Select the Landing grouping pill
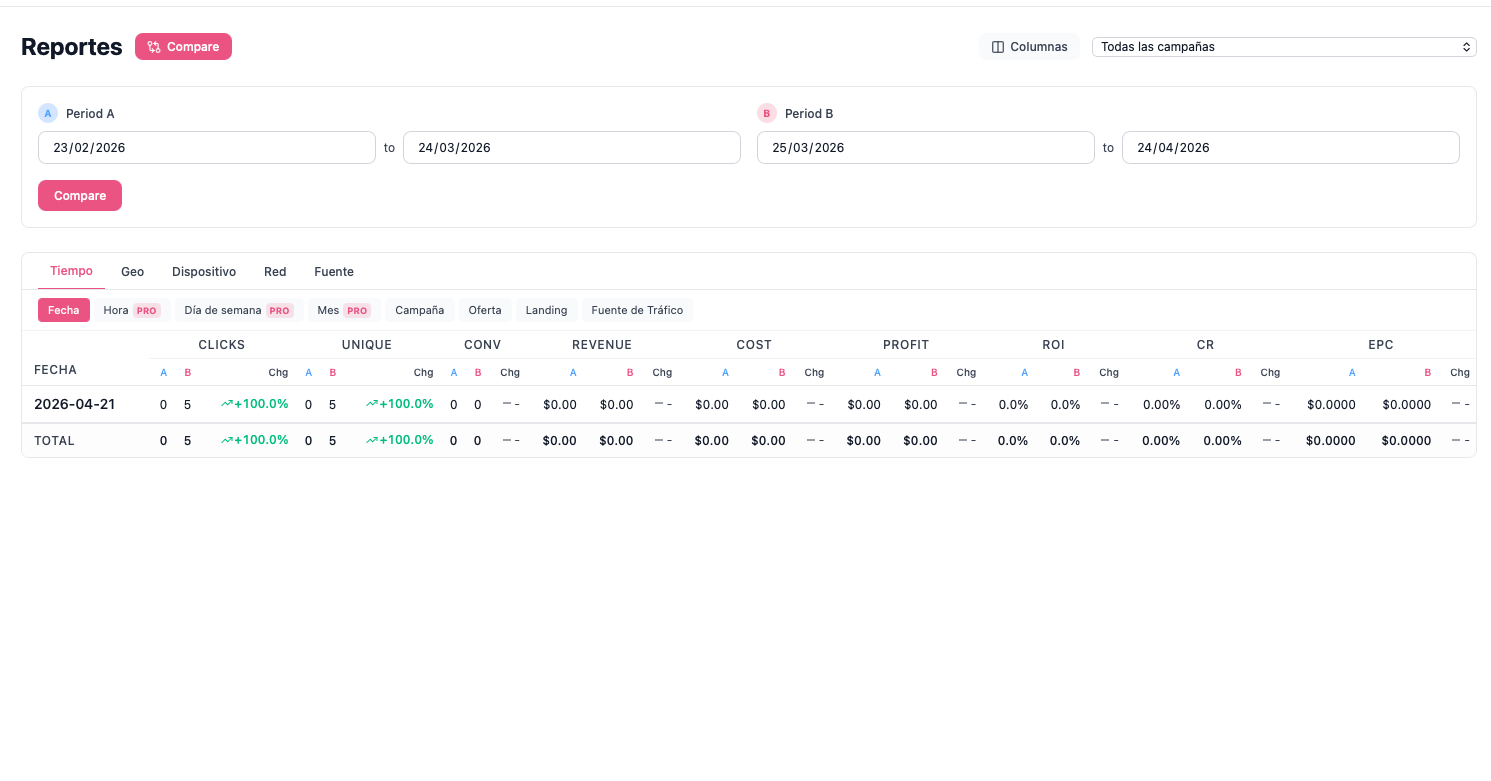 click(x=547, y=310)
